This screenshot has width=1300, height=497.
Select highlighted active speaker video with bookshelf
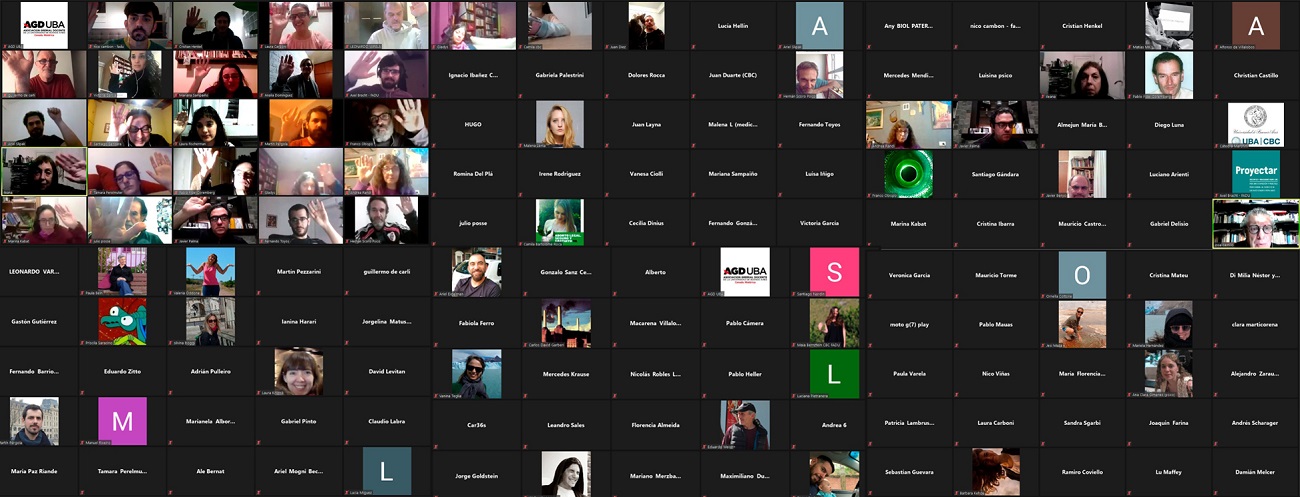pos(1255,222)
